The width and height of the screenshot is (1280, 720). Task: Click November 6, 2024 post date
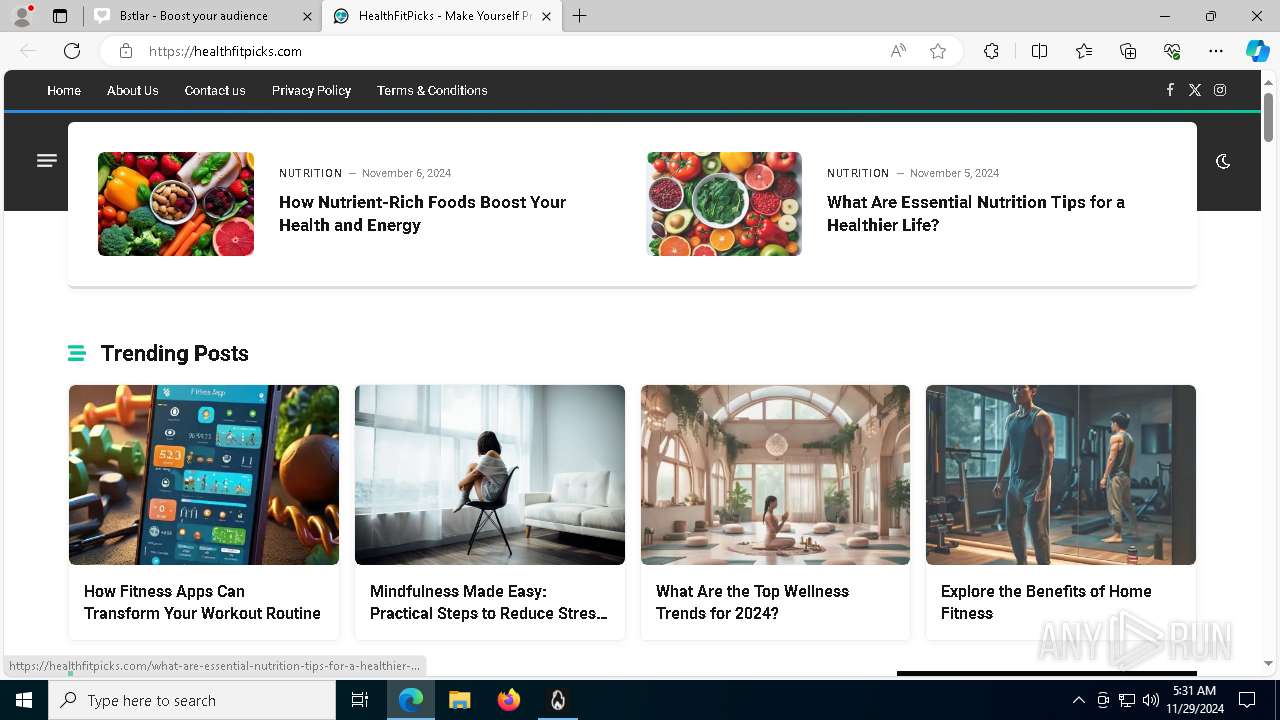click(x=406, y=173)
